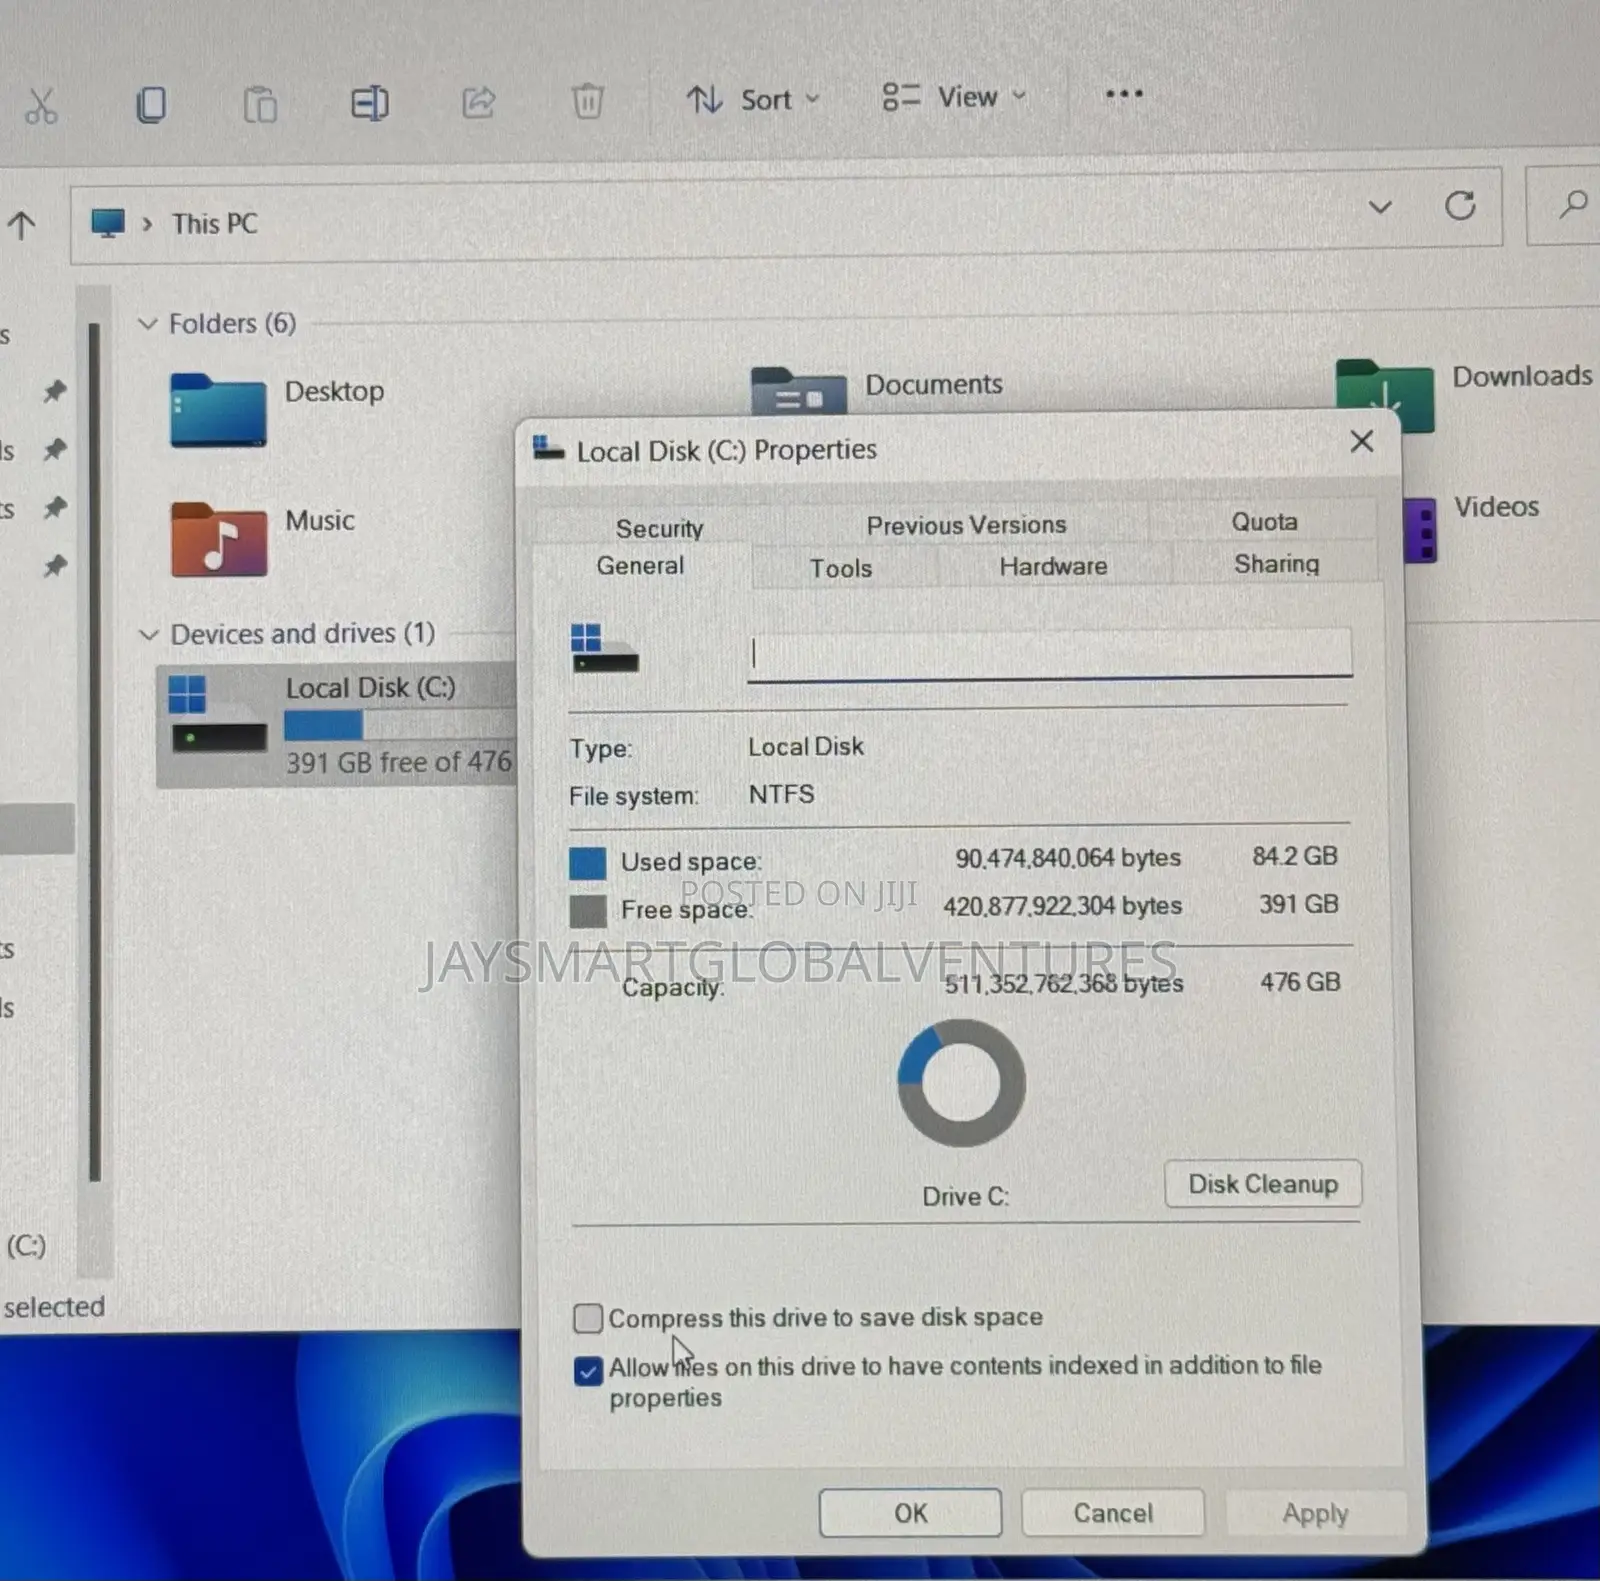Screen dimensions: 1600x1581
Task: Expand the address bar history chevron
Action: pos(1380,208)
